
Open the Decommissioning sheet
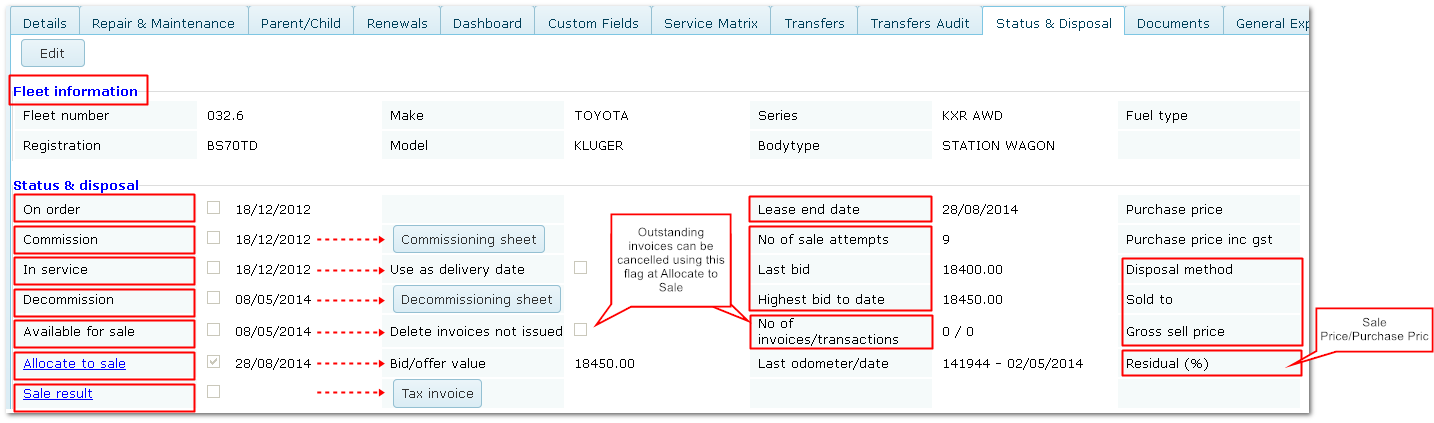tap(477, 299)
